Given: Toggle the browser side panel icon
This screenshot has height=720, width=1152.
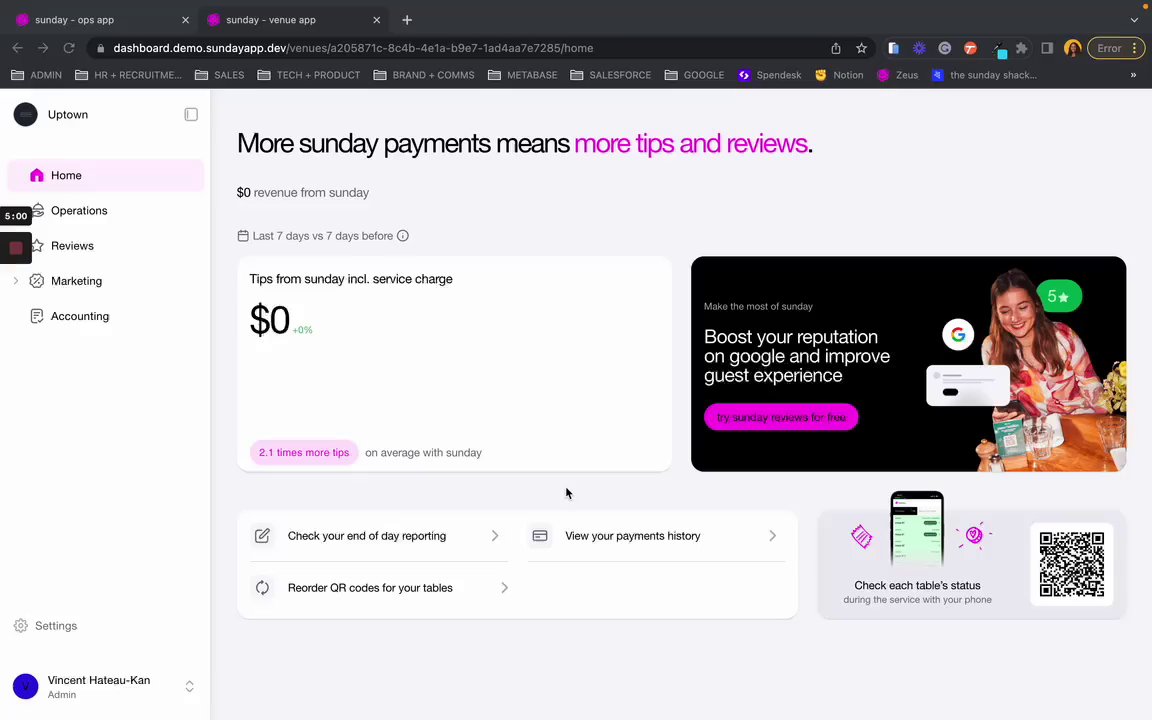Looking at the screenshot, I should pyautogui.click(x=1047, y=48).
